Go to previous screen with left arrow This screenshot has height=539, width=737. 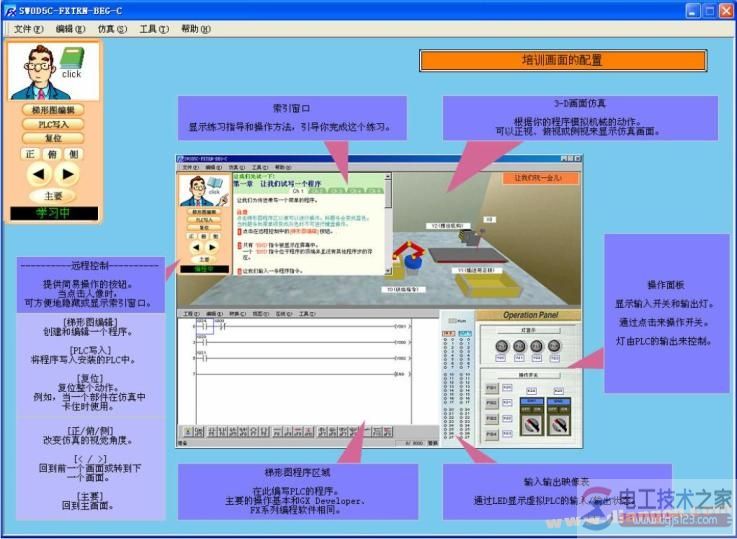tap(39, 174)
